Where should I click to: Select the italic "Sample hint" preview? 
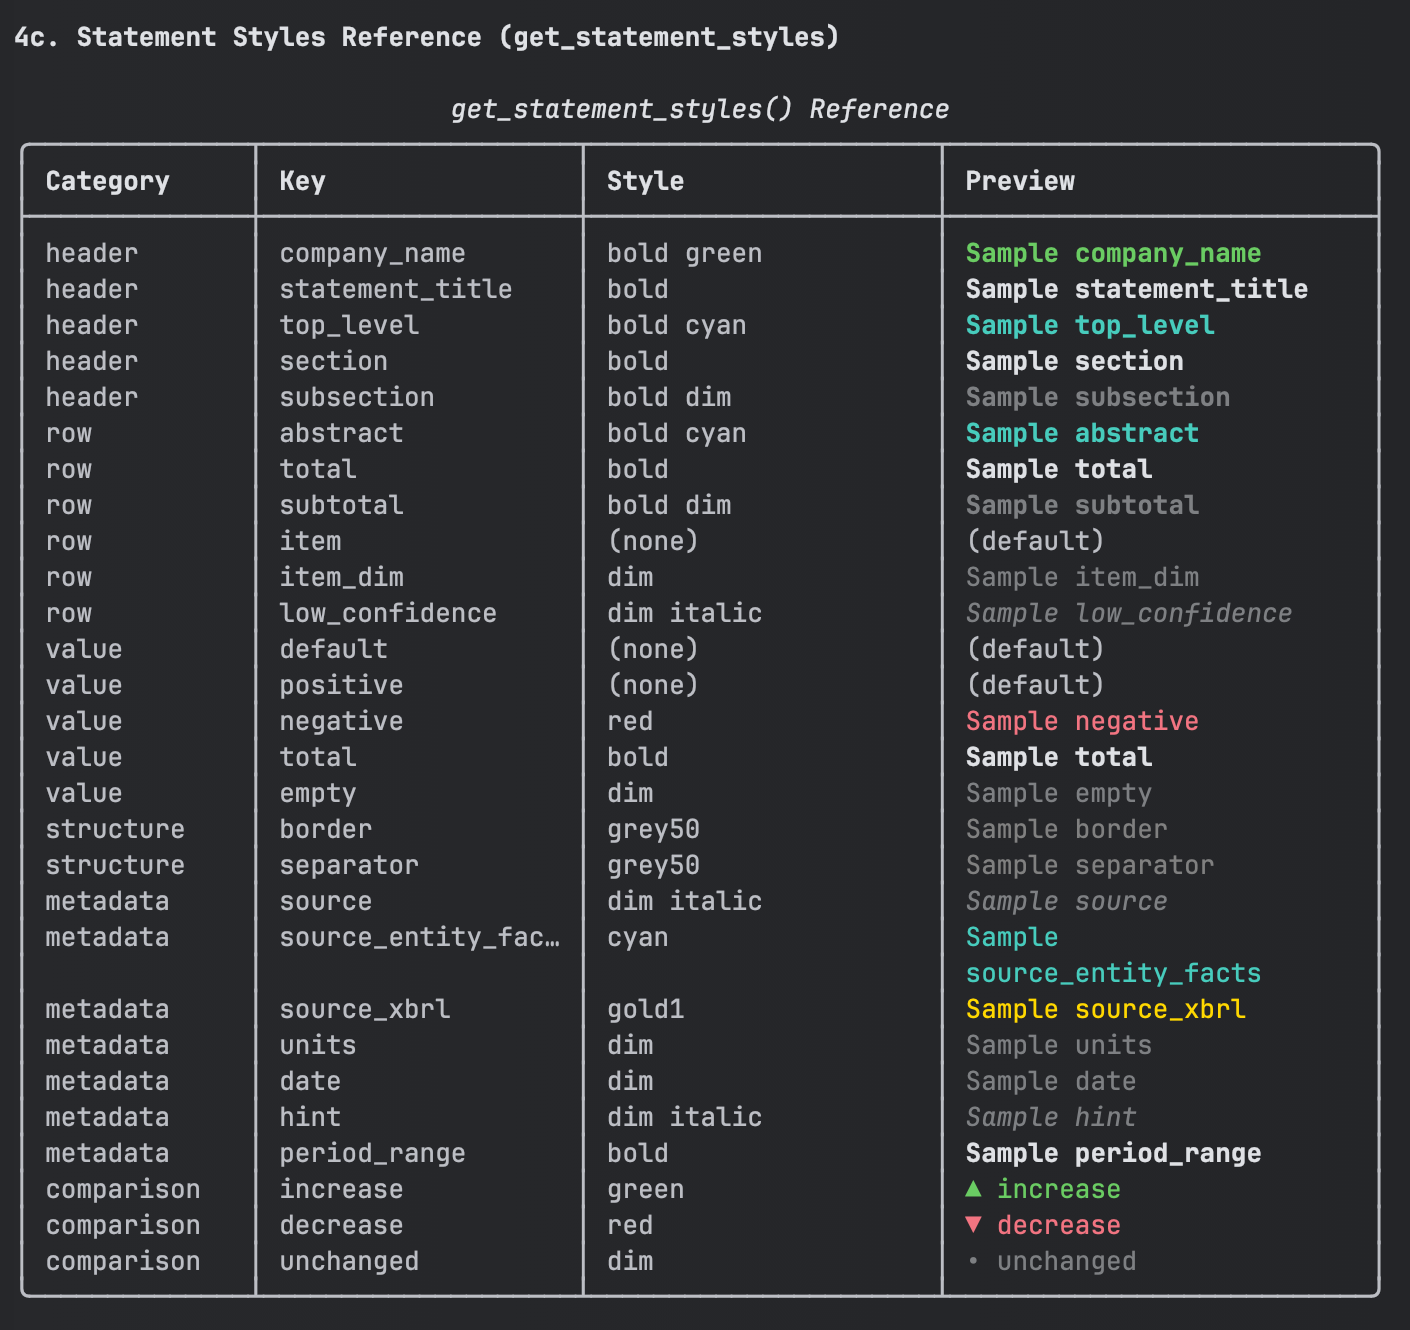coord(1050,1117)
